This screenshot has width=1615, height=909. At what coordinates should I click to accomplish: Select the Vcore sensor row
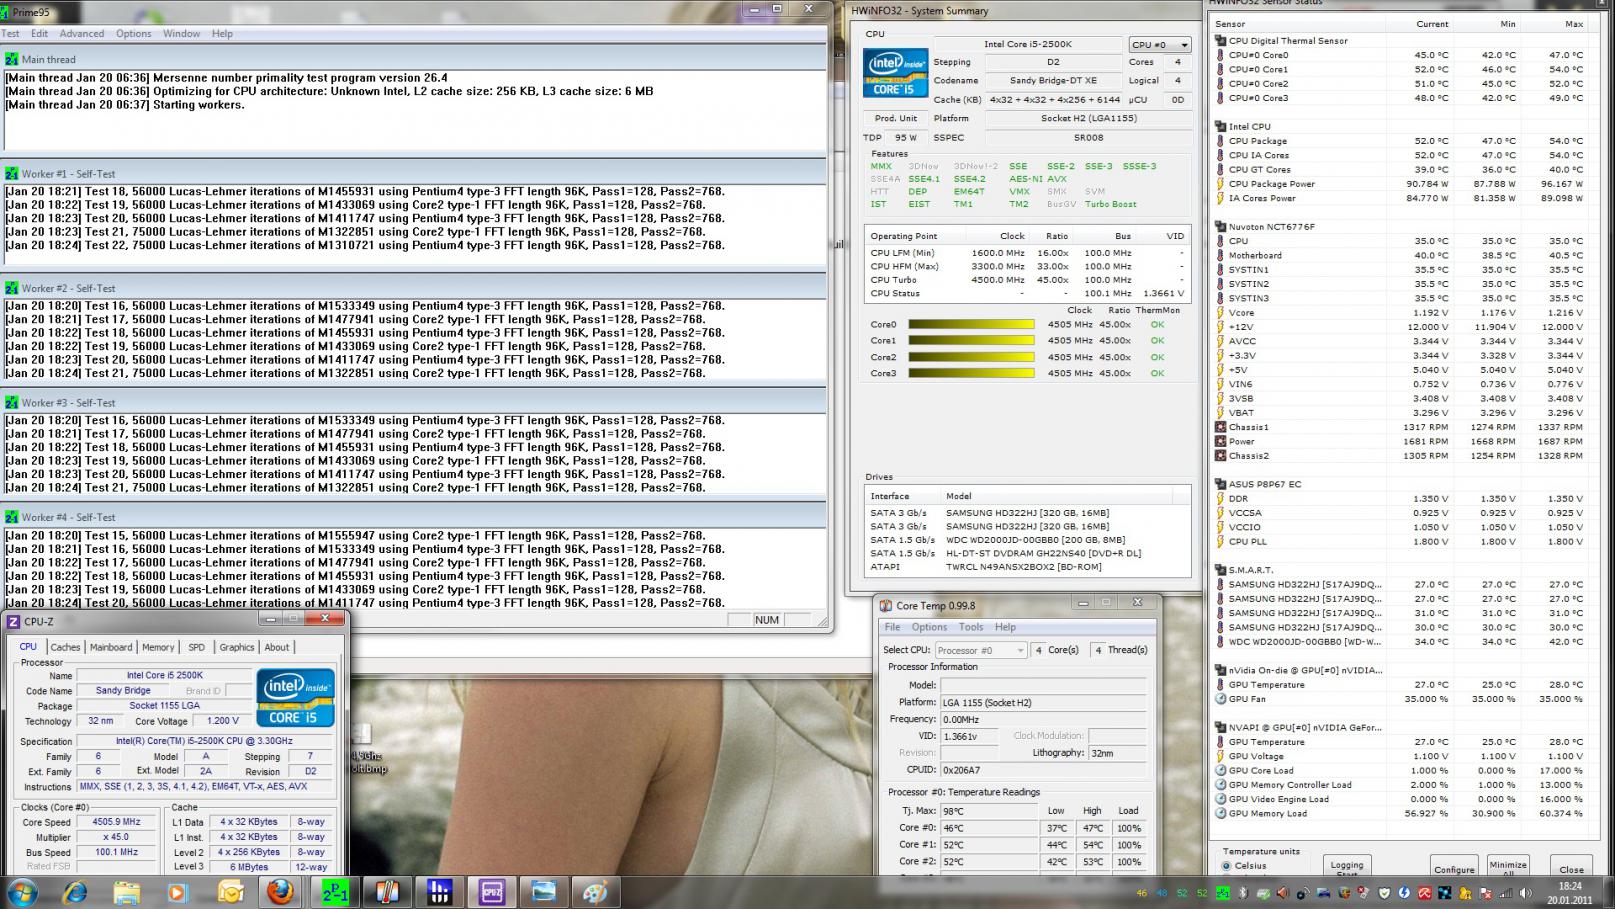click(x=1399, y=313)
